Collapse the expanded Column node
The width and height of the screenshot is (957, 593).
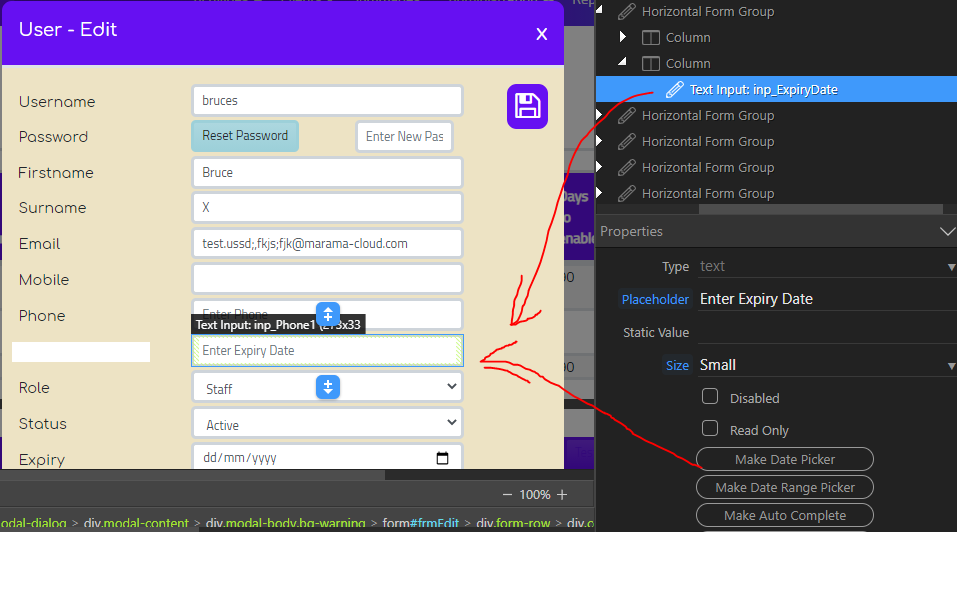coord(622,62)
